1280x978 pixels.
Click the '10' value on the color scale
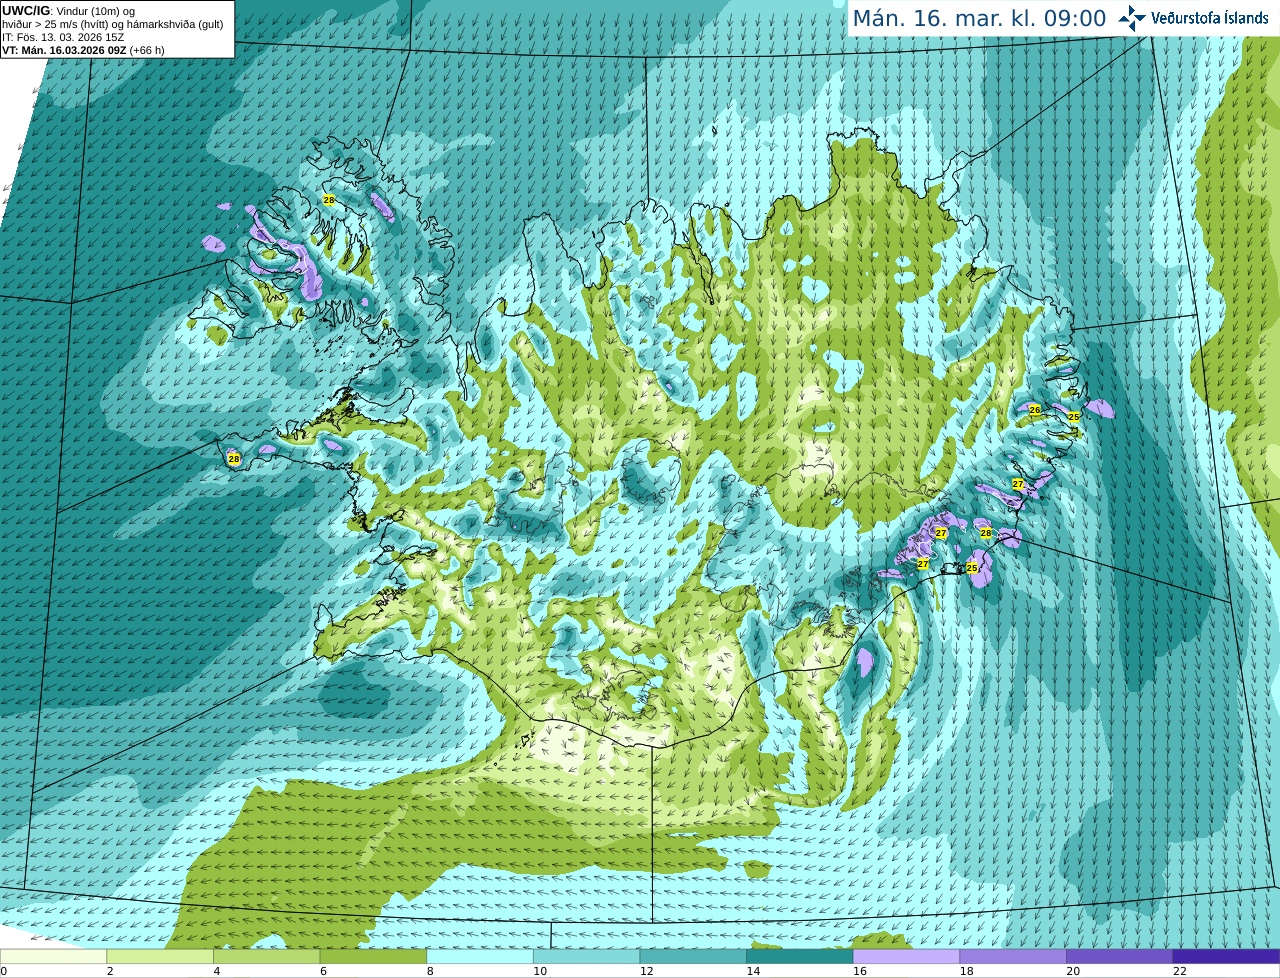(x=540, y=971)
